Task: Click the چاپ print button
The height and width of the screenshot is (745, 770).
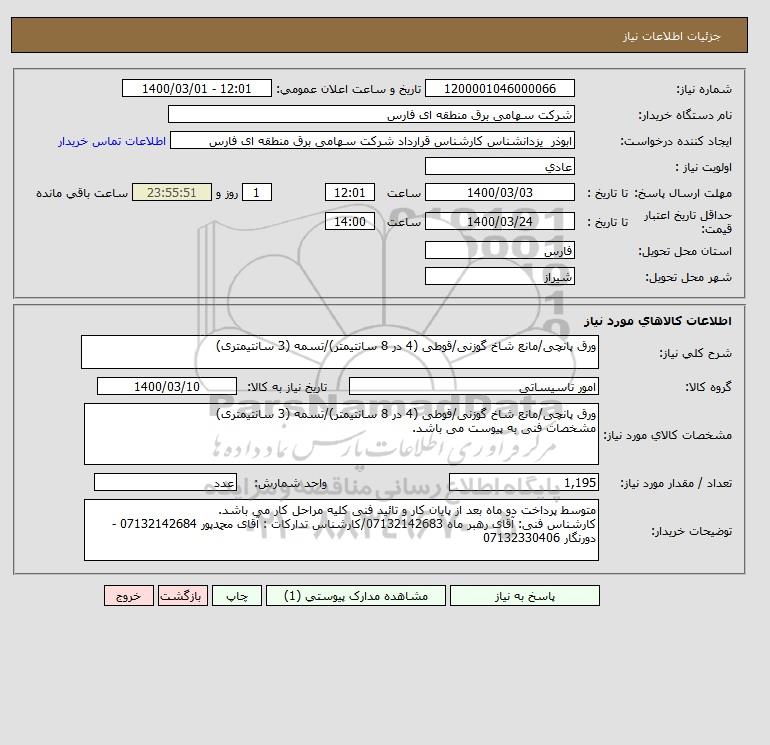Action: (237, 596)
